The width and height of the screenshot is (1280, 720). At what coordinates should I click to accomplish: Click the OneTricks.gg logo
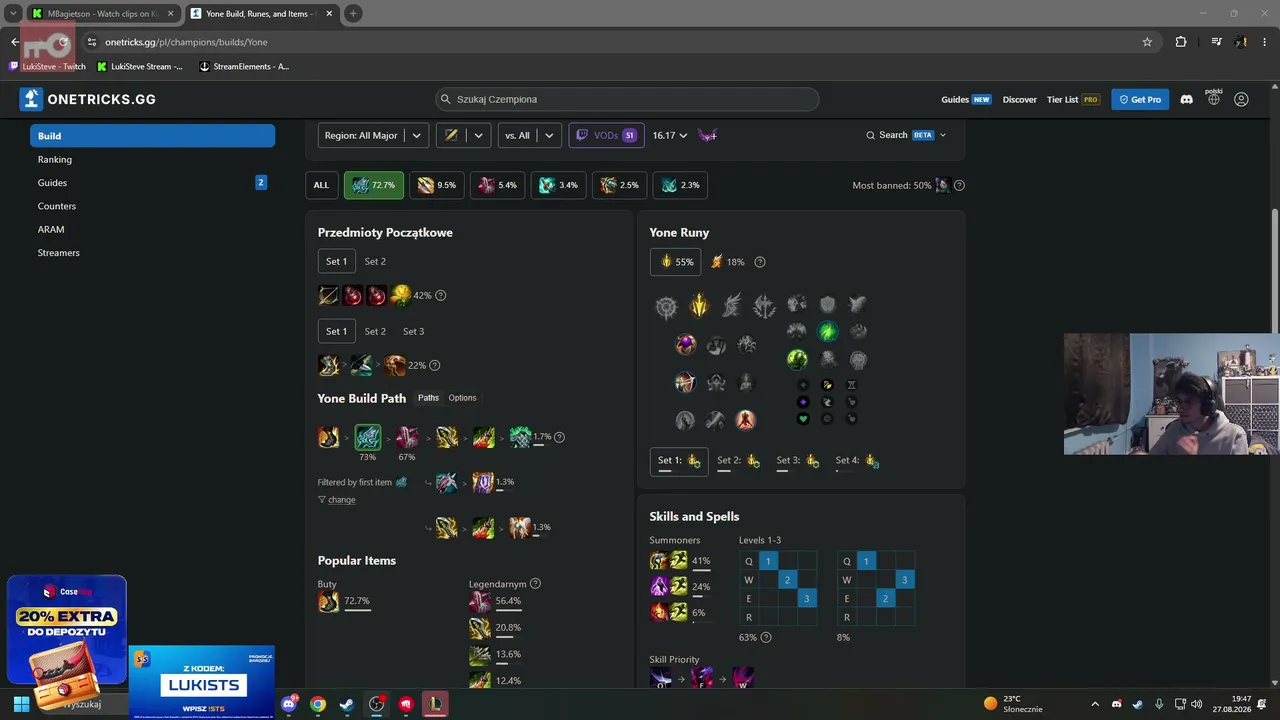tap(88, 99)
